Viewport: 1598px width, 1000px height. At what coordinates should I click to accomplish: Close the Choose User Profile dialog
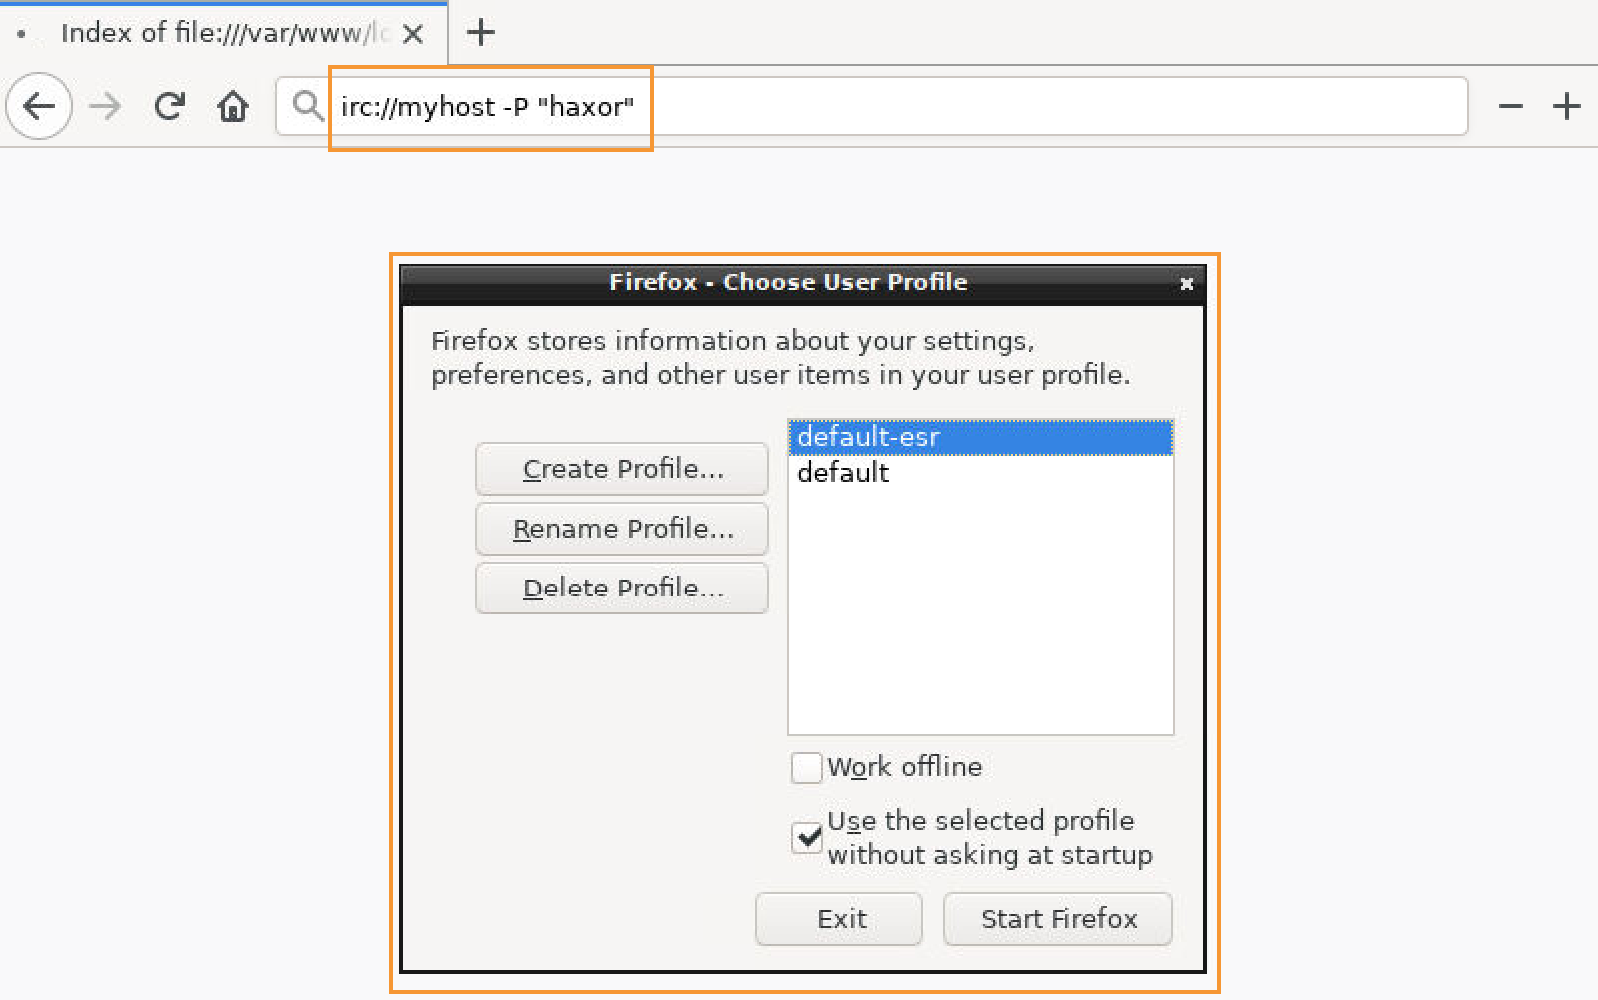(1187, 284)
